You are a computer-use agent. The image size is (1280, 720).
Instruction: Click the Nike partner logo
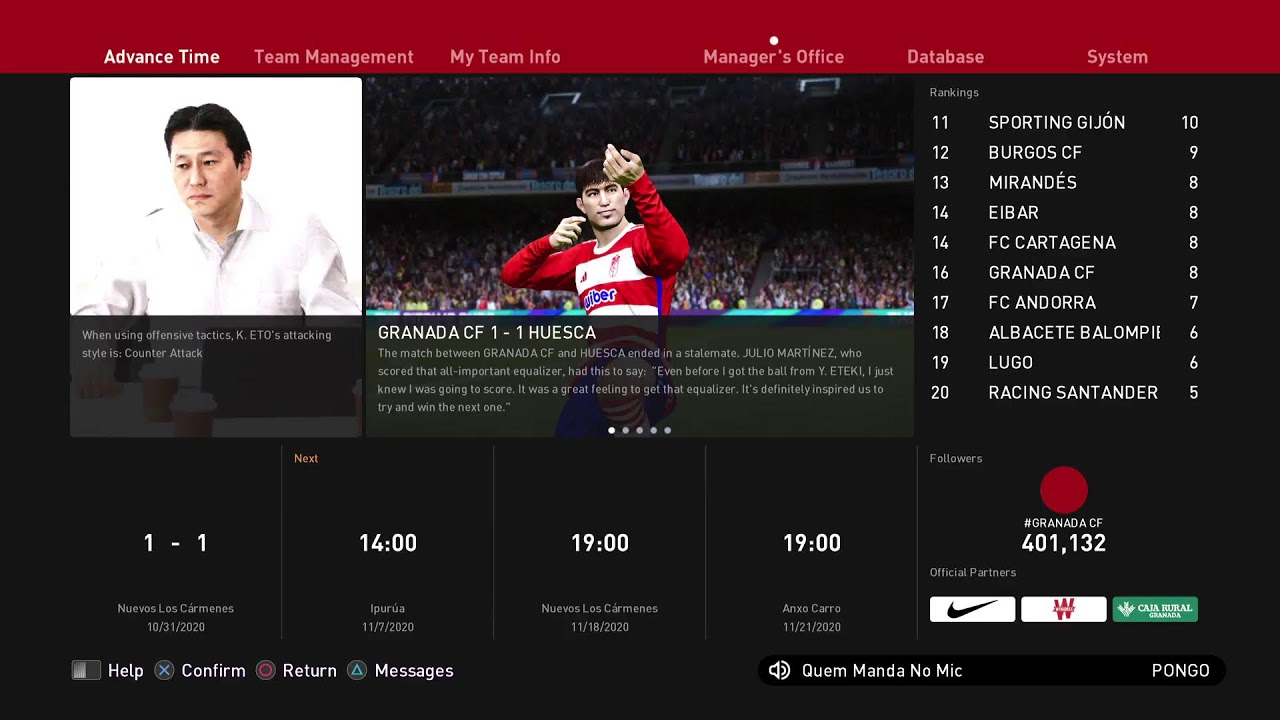pos(972,609)
